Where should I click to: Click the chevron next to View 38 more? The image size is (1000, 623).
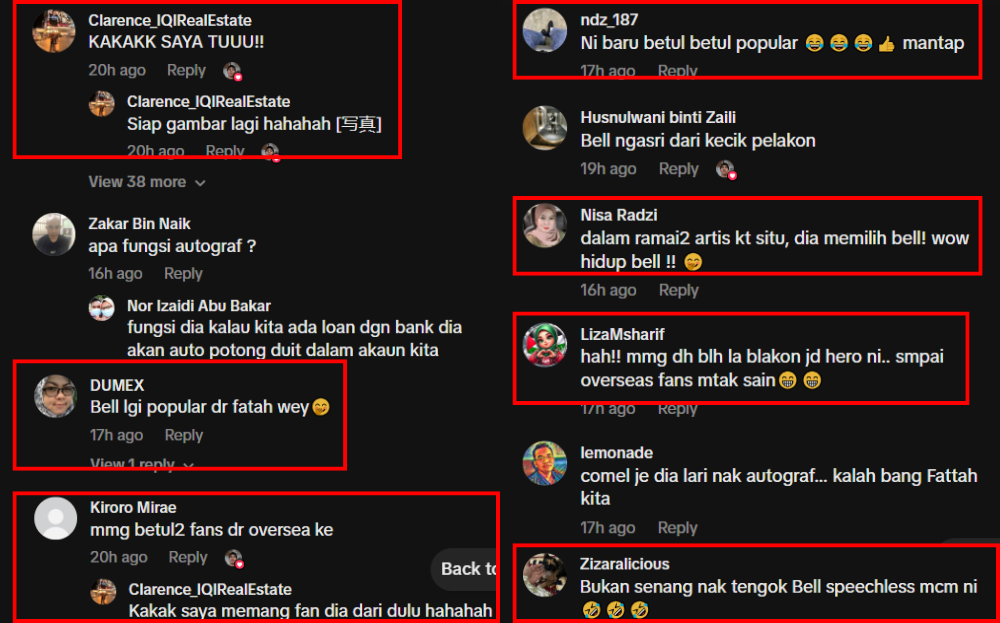pyautogui.click(x=200, y=183)
